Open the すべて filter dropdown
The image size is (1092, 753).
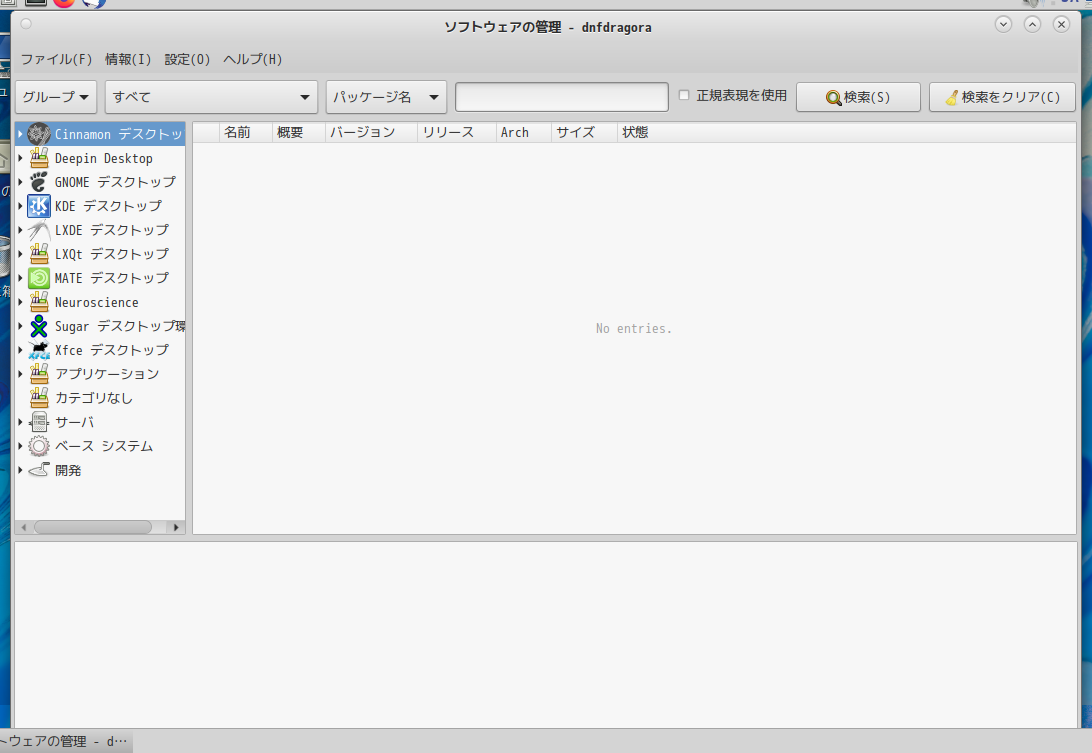[x=211, y=97]
